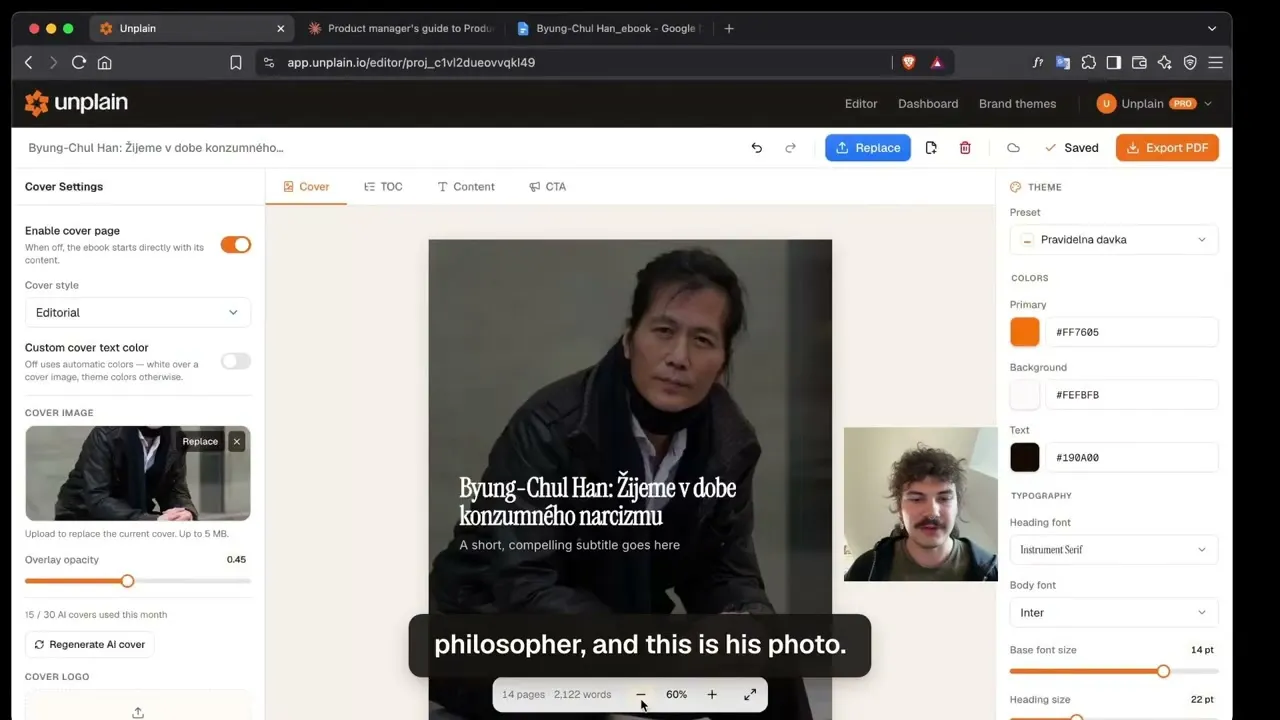The height and width of the screenshot is (720, 1280).
Task: Click the blue Replace button
Action: [x=868, y=148]
